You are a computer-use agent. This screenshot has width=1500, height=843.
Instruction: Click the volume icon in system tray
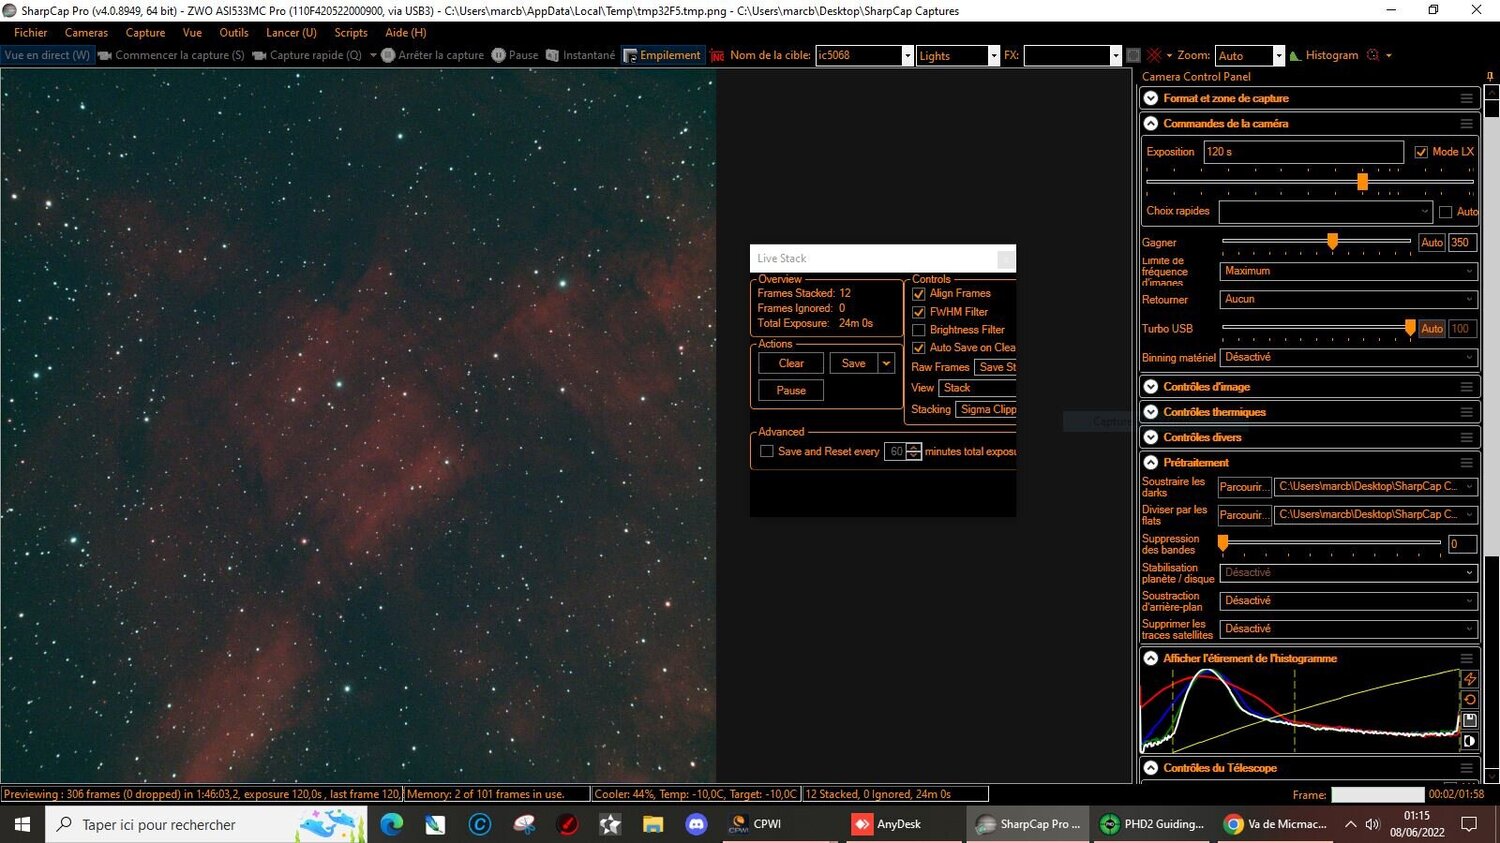click(x=1372, y=825)
